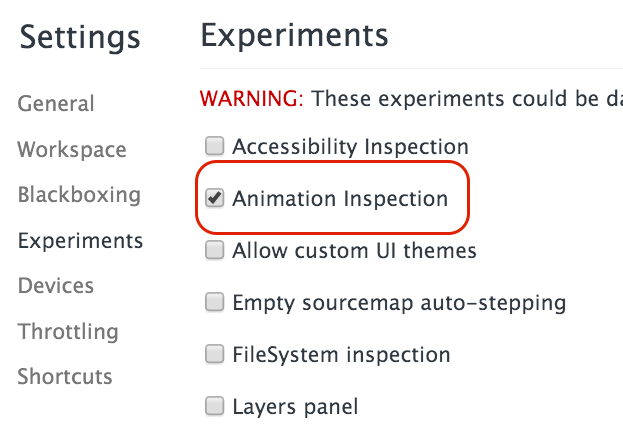
Task: Click the "Layers panel" label text
Action: coord(295,406)
